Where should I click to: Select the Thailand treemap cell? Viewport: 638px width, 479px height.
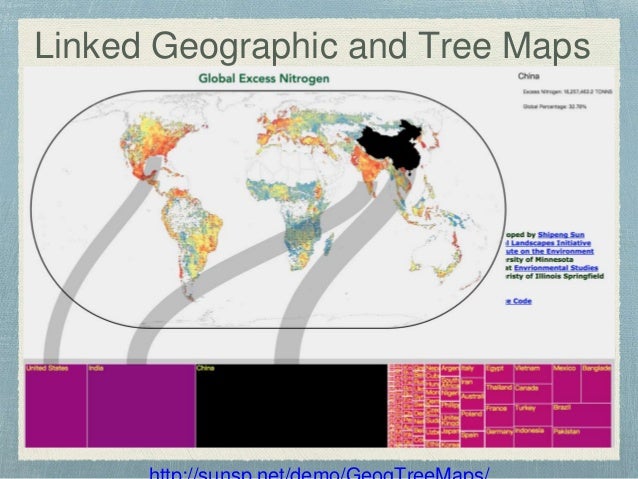click(499, 394)
